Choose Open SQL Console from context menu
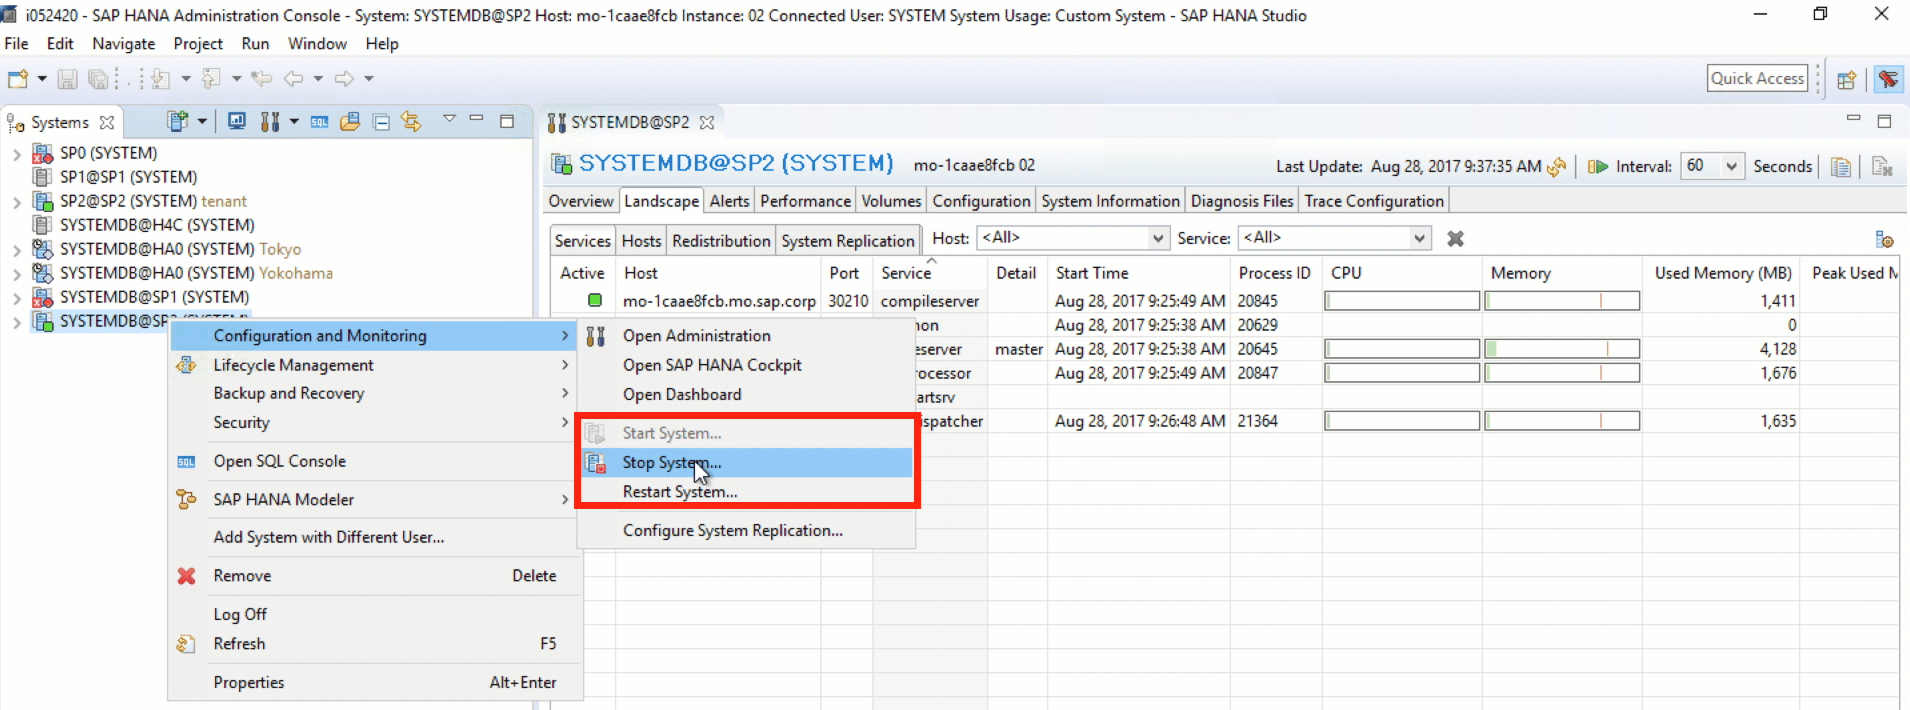The height and width of the screenshot is (710, 1910). click(374, 461)
